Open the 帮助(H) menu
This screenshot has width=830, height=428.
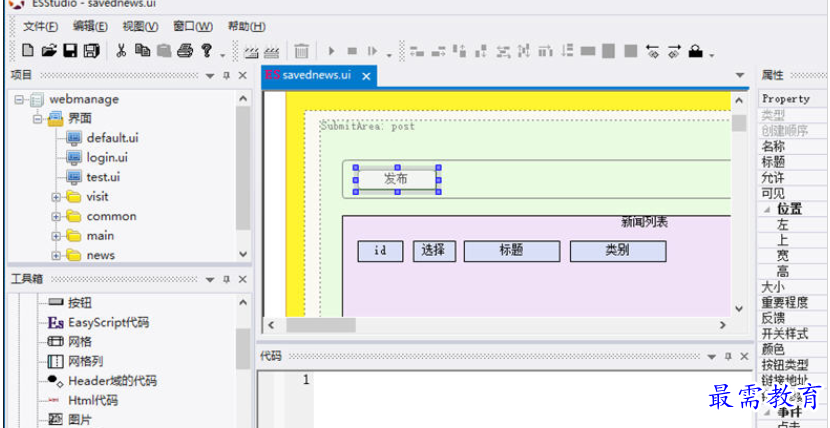coord(247,26)
